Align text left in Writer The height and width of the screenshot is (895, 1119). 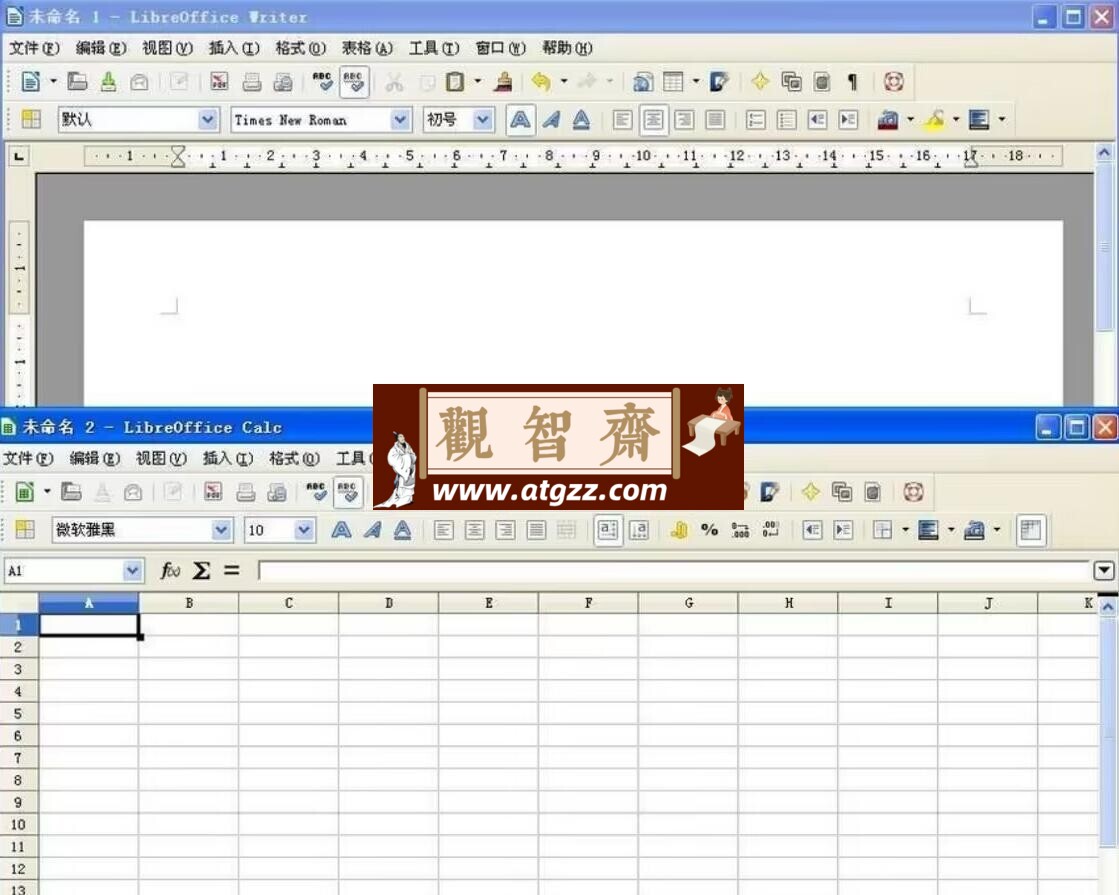click(622, 119)
